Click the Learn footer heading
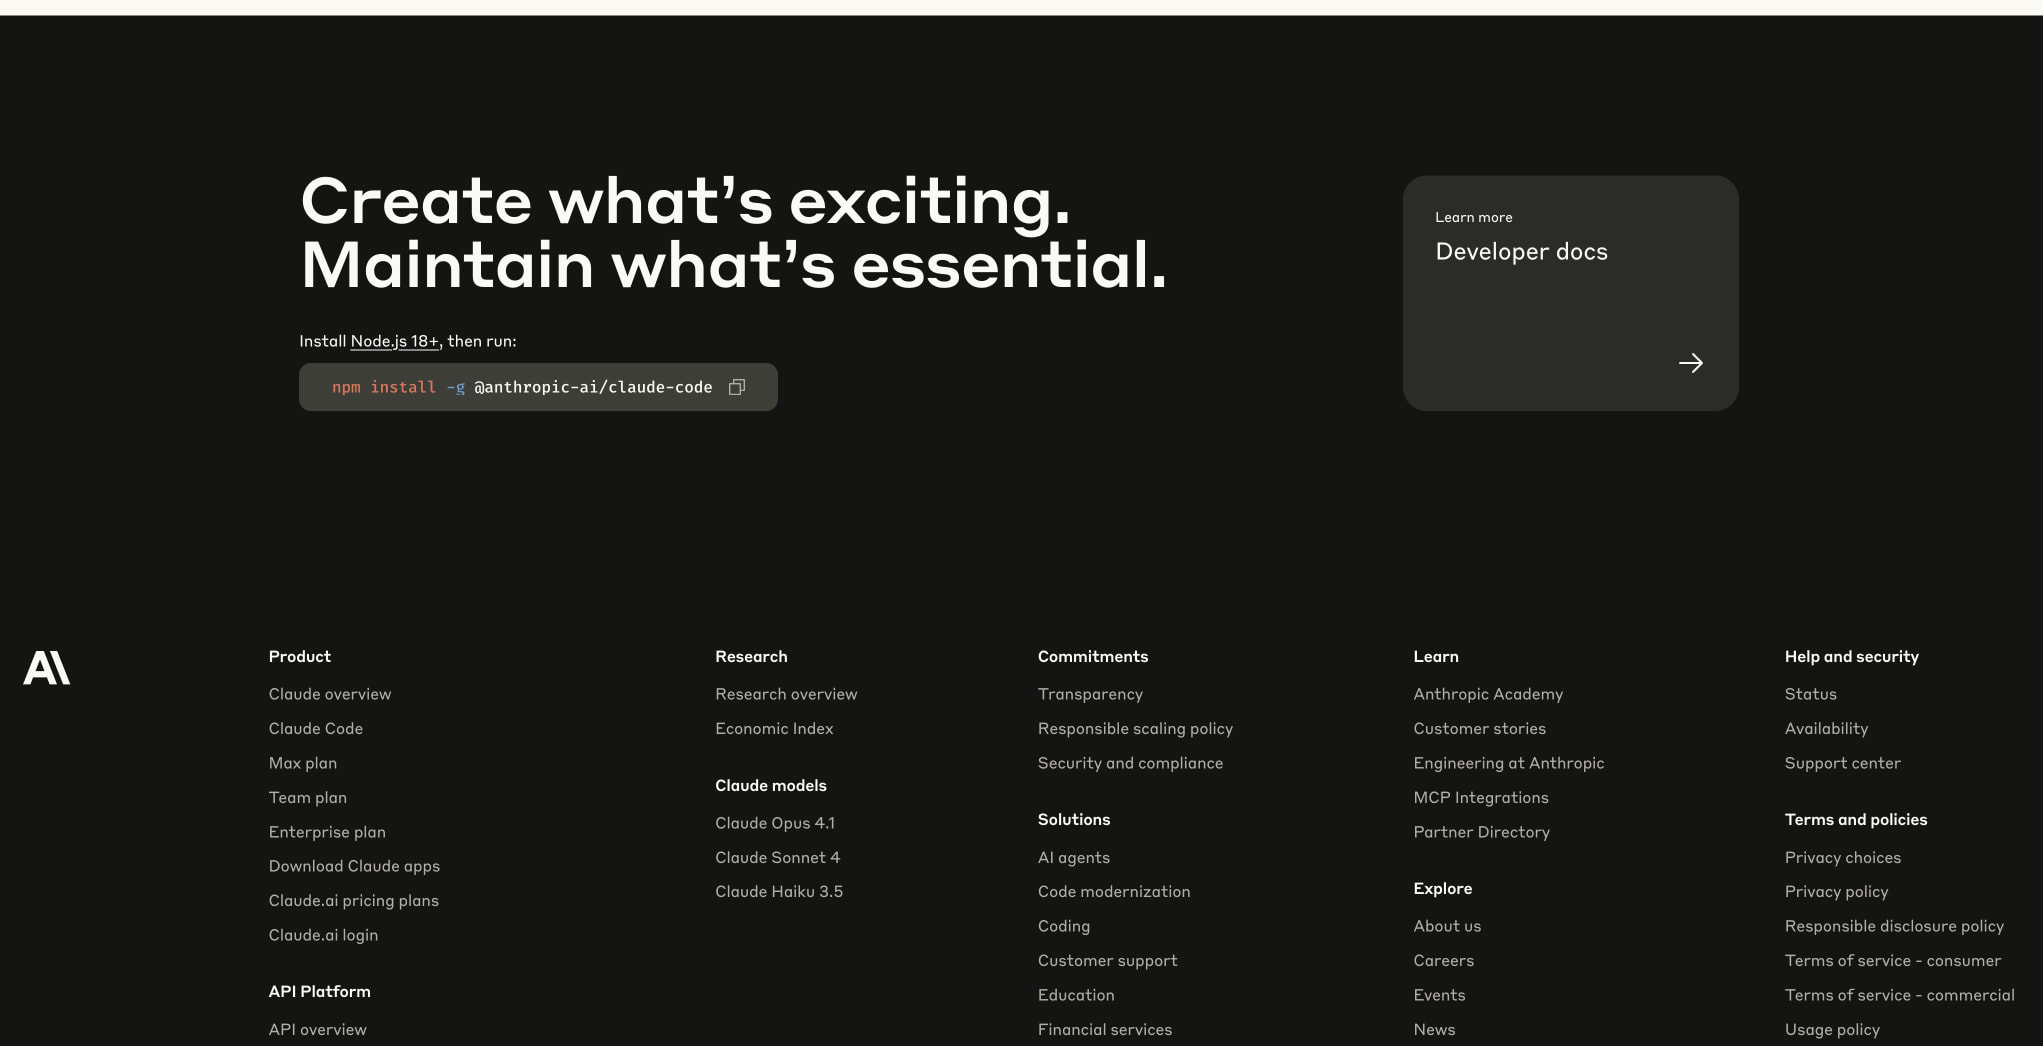The width and height of the screenshot is (2043, 1046). click(x=1436, y=656)
